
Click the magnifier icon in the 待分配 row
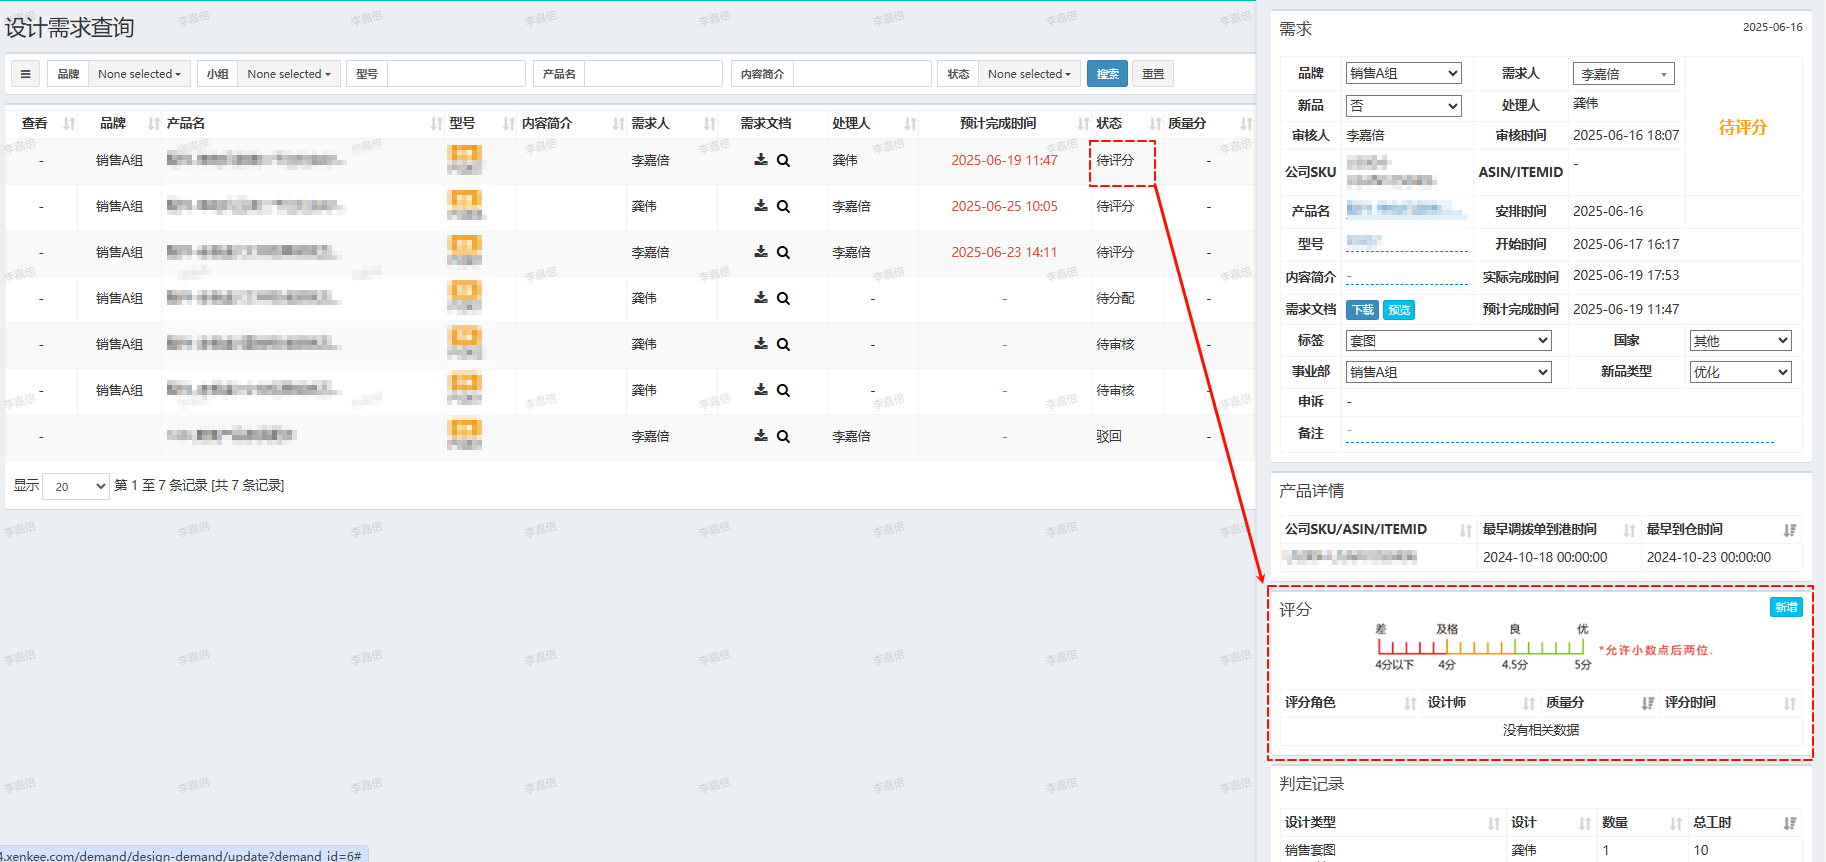(x=783, y=298)
